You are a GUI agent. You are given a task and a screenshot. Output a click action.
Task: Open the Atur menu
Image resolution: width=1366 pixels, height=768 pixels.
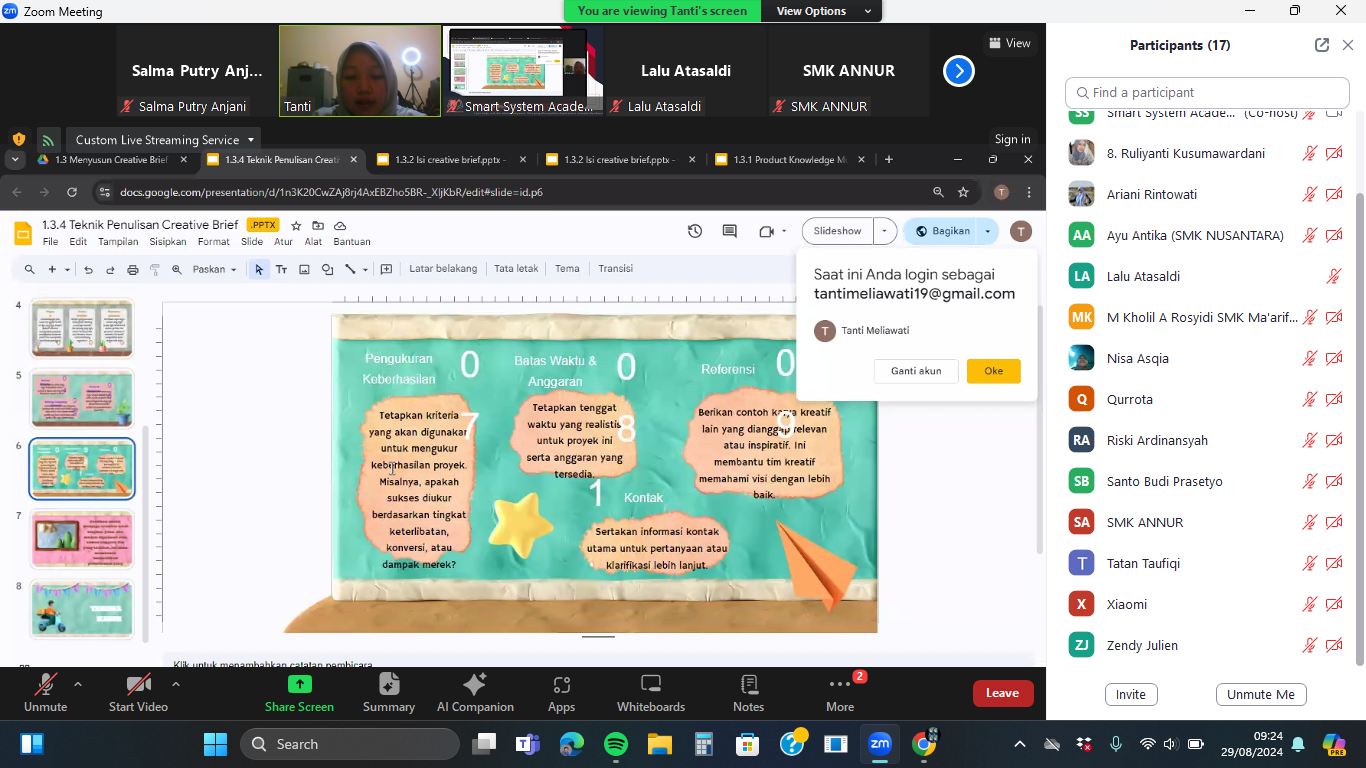point(283,242)
